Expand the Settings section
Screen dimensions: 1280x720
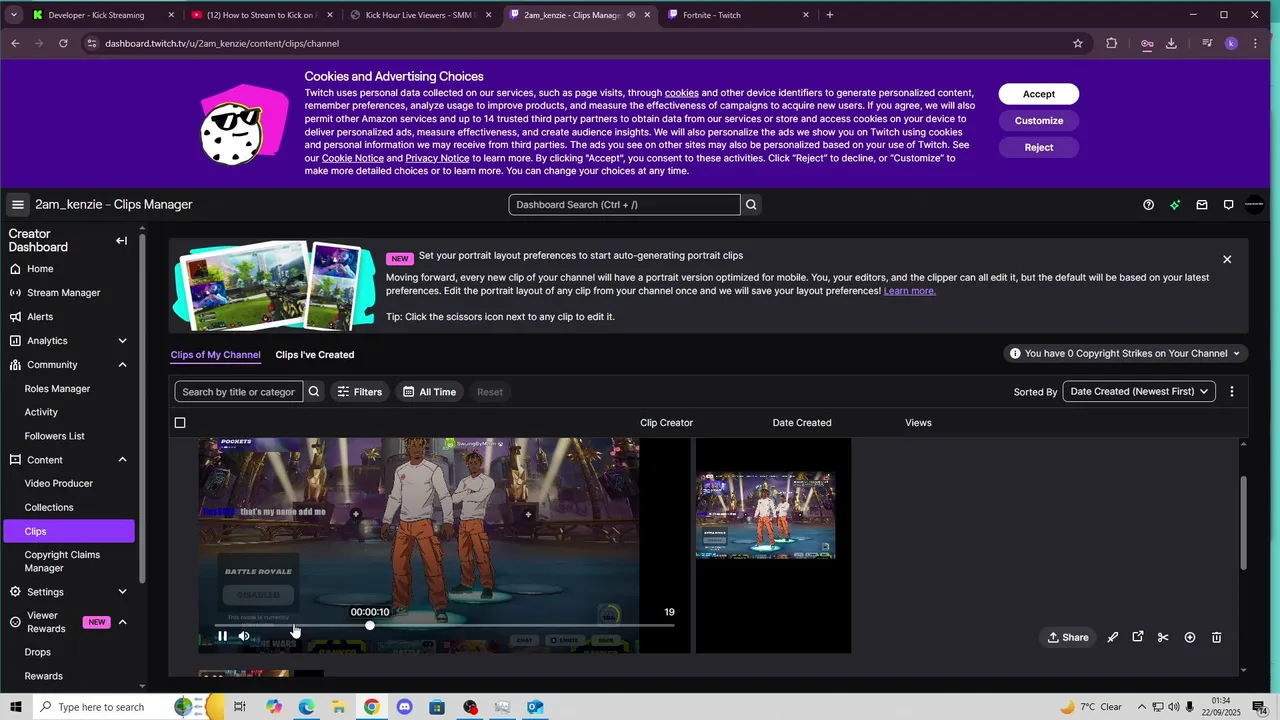click(x=122, y=592)
